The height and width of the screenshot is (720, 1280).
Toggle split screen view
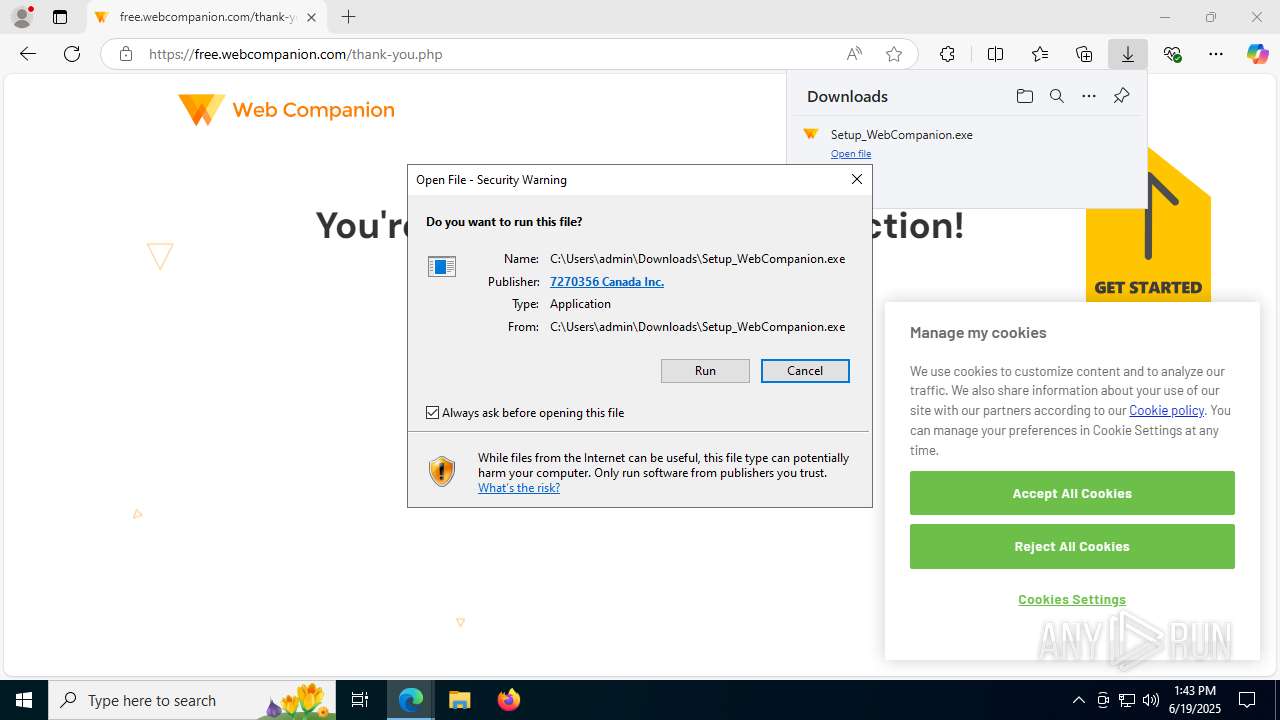coord(995,54)
